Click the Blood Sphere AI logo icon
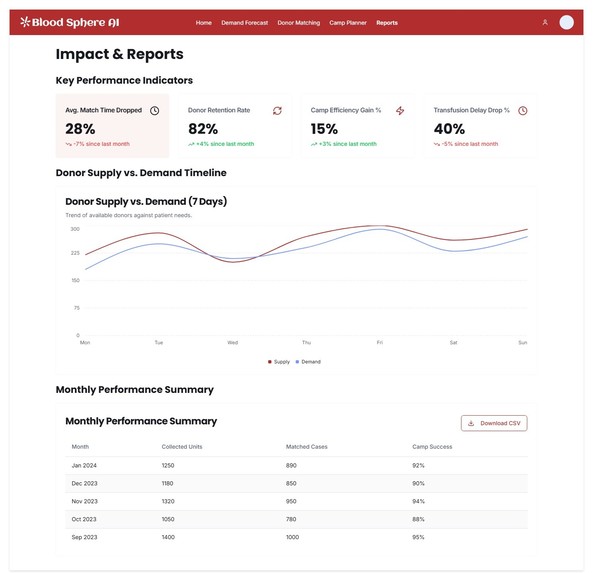The height and width of the screenshot is (573, 593). 25,22
